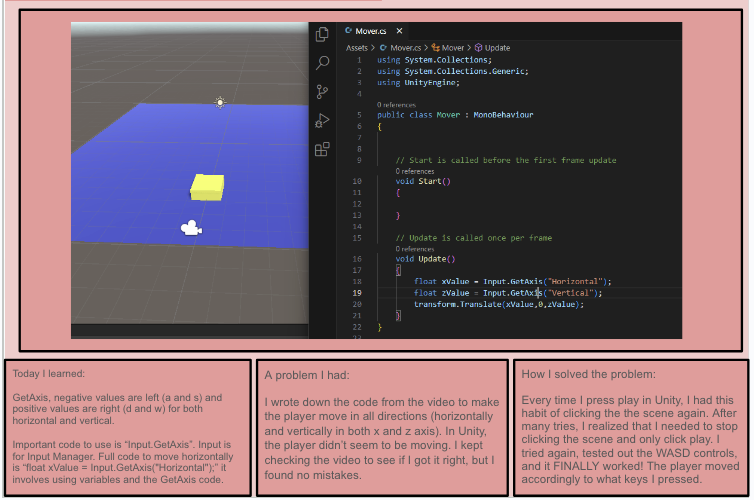The image size is (754, 500).
Task: Click the transform.Translate code line
Action: [499, 304]
